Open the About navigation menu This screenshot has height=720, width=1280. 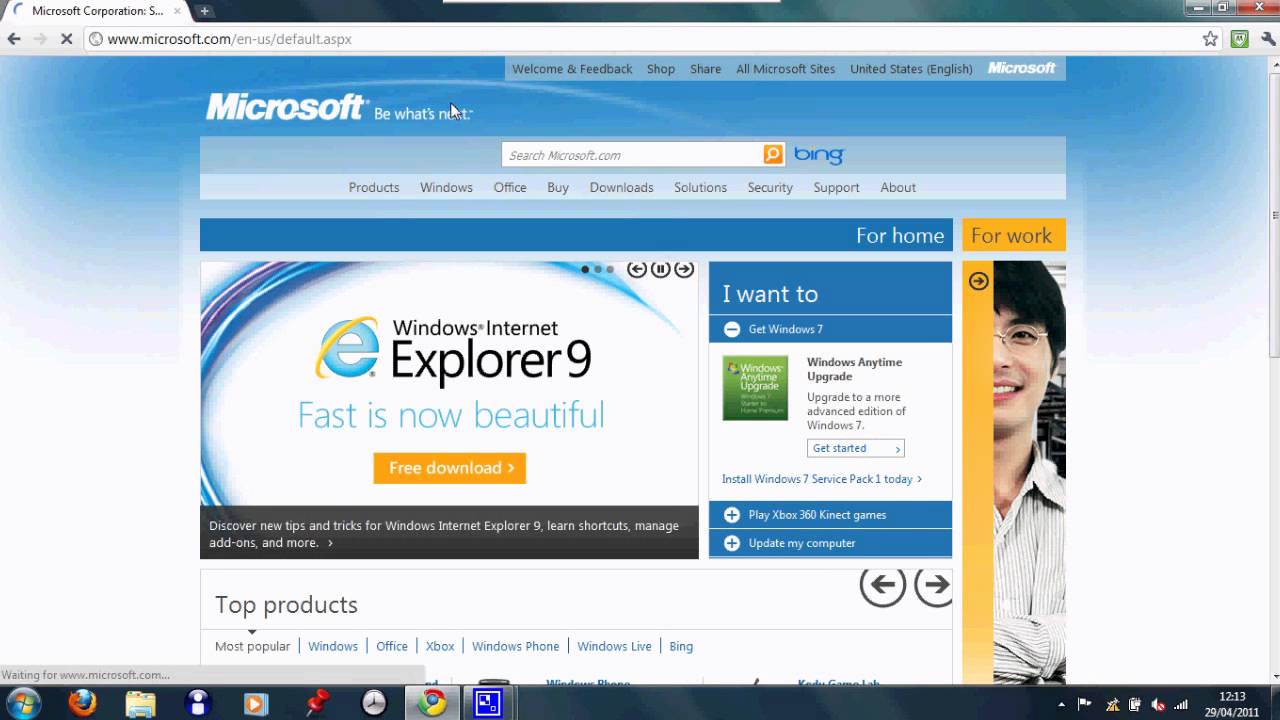(x=898, y=187)
